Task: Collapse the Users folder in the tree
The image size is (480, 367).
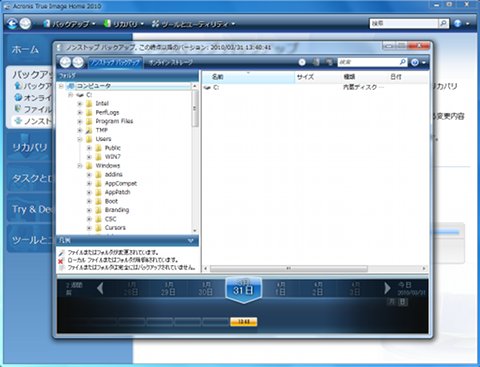Action: [80, 139]
